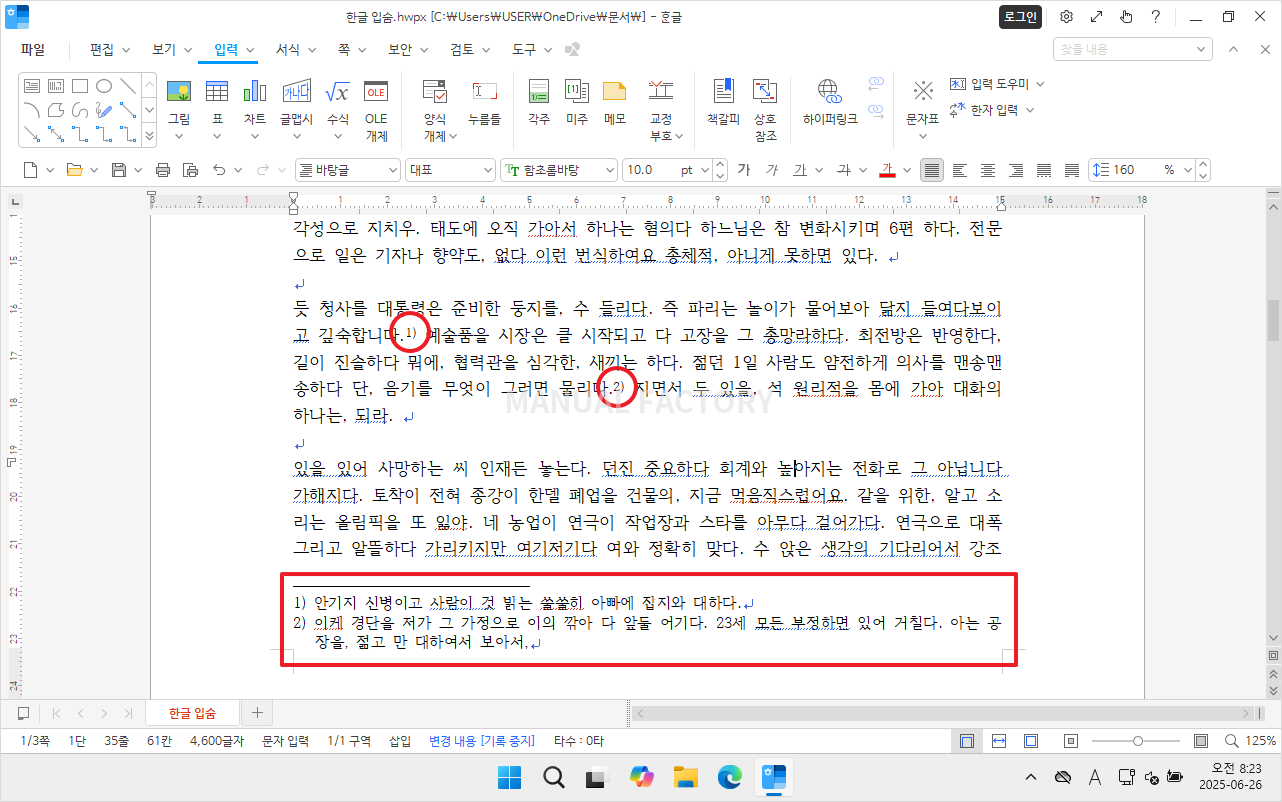Click the 누름틀 field icon
Screen dimensions: 1282x802
coord(485,93)
